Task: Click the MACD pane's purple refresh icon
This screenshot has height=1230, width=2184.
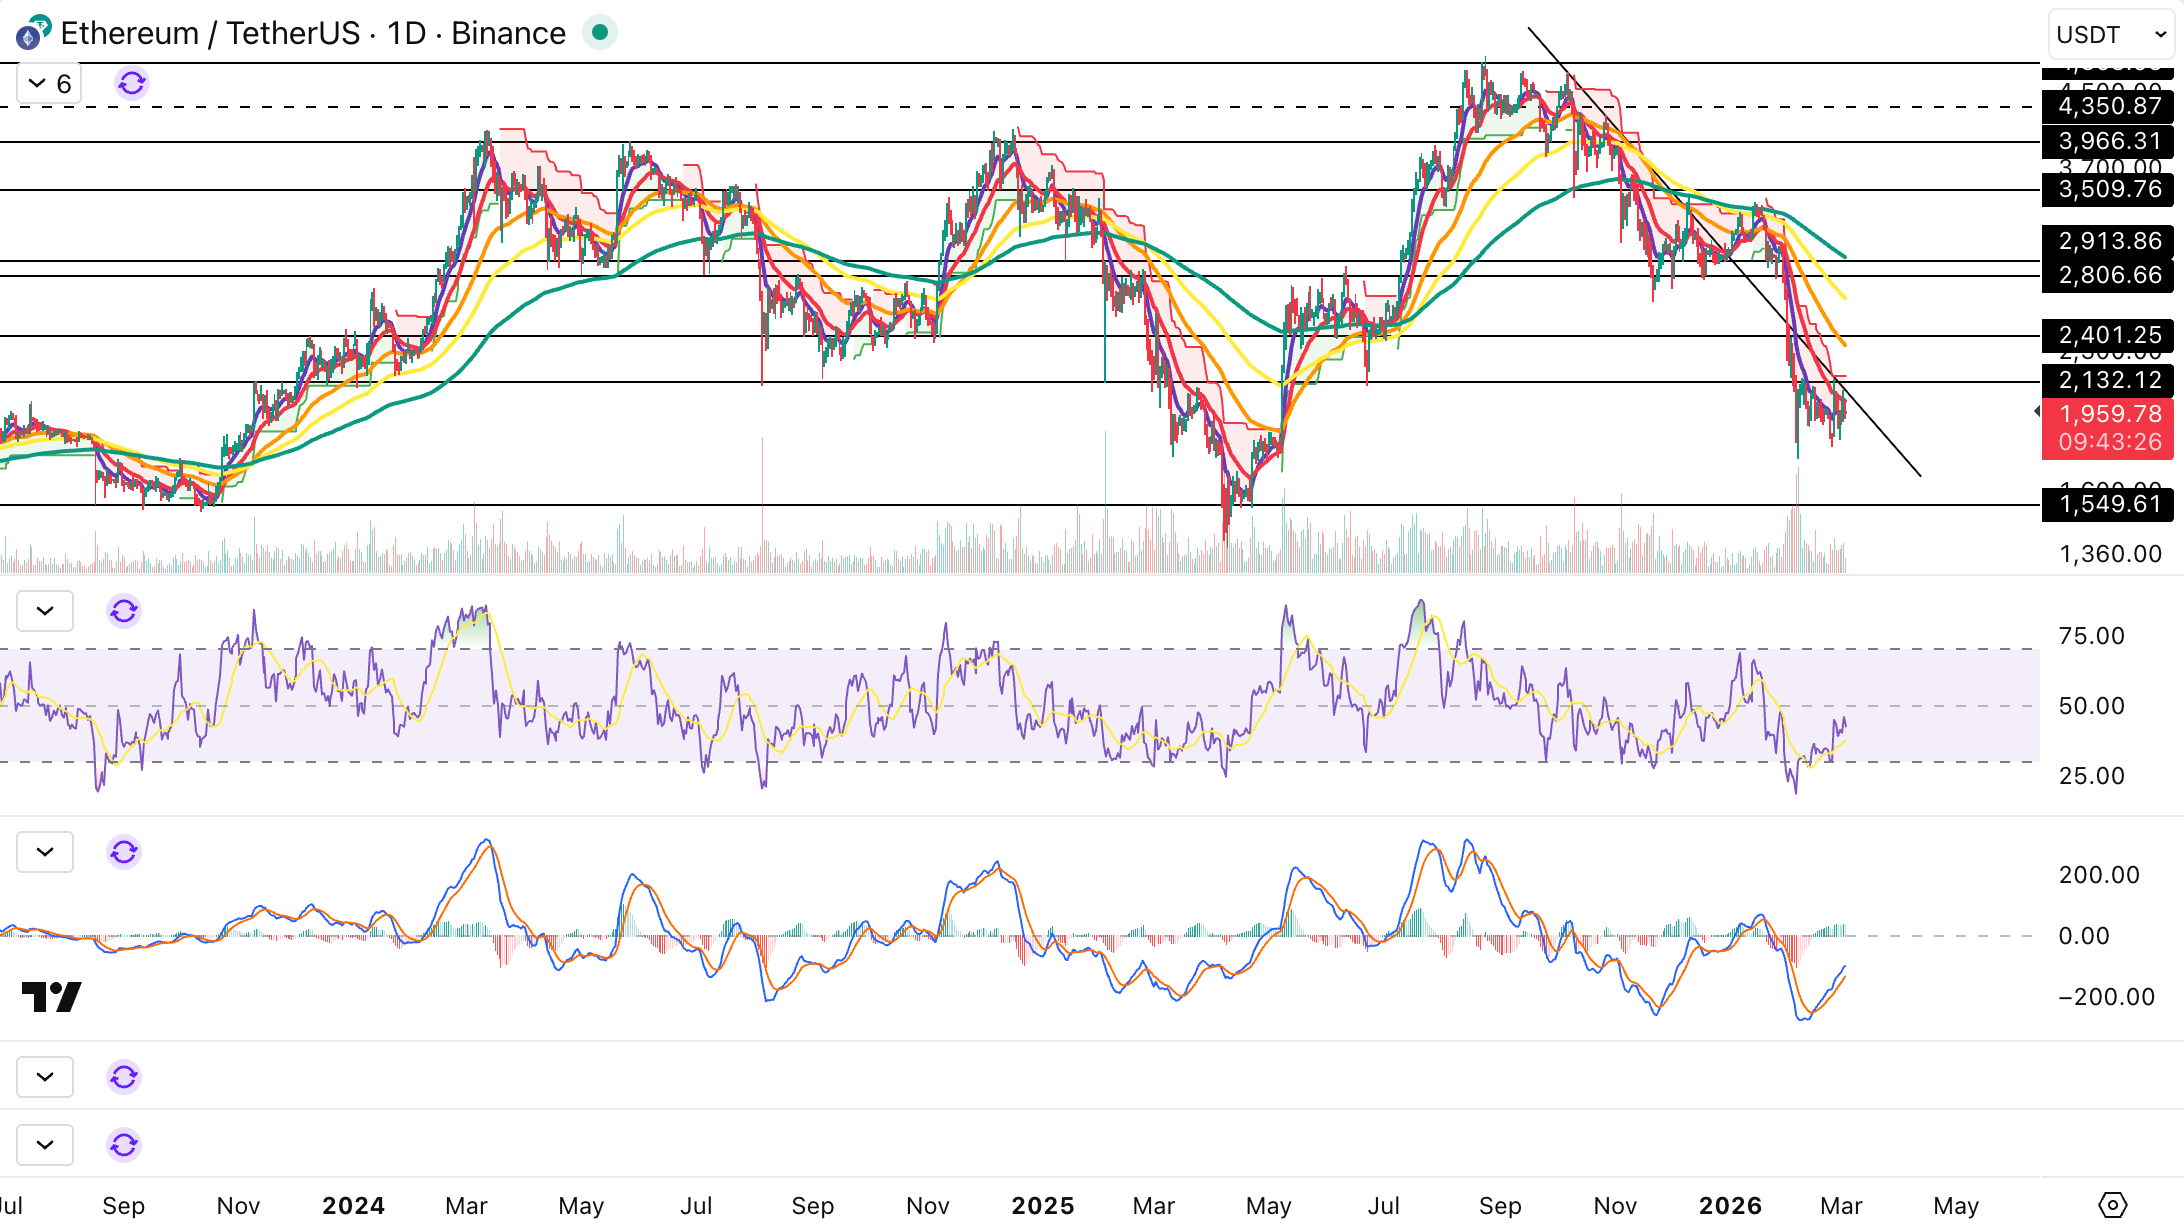Action: pos(124,852)
